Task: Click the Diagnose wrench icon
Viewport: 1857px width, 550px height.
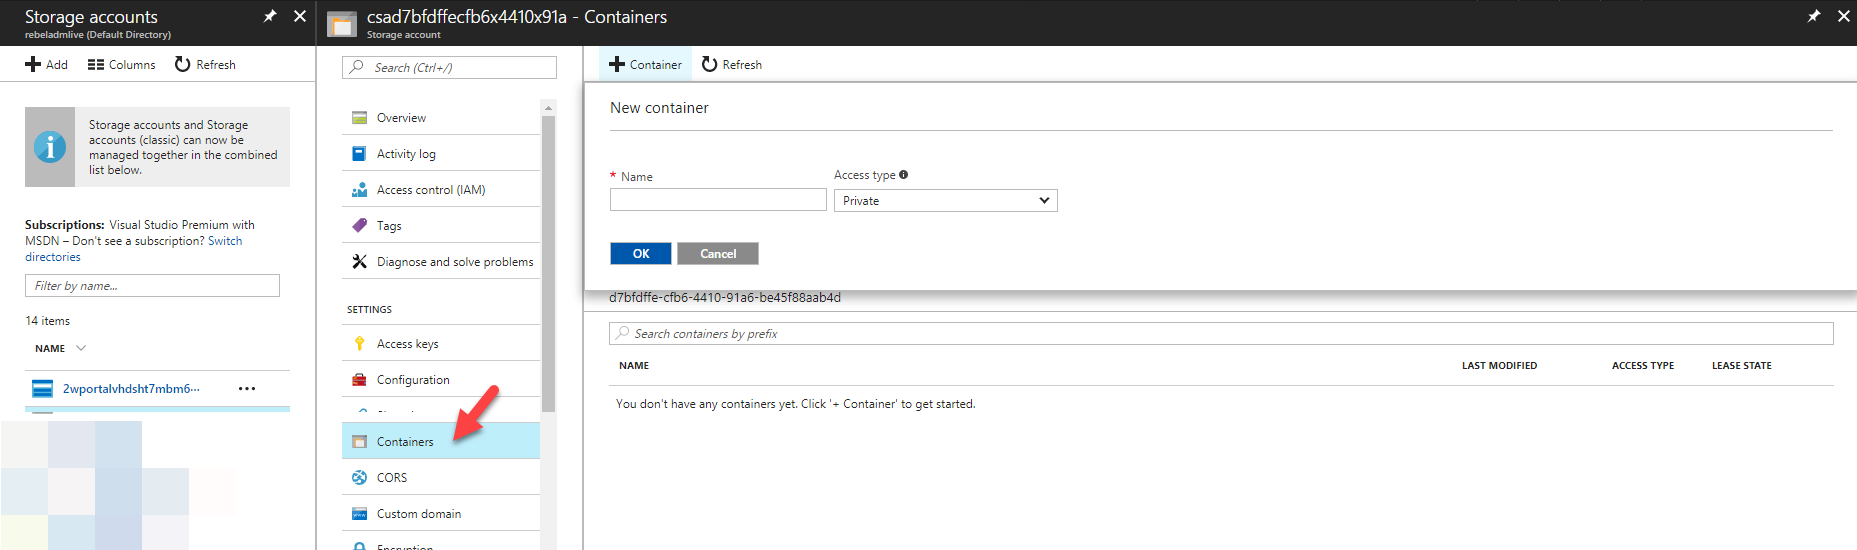Action: tap(359, 262)
